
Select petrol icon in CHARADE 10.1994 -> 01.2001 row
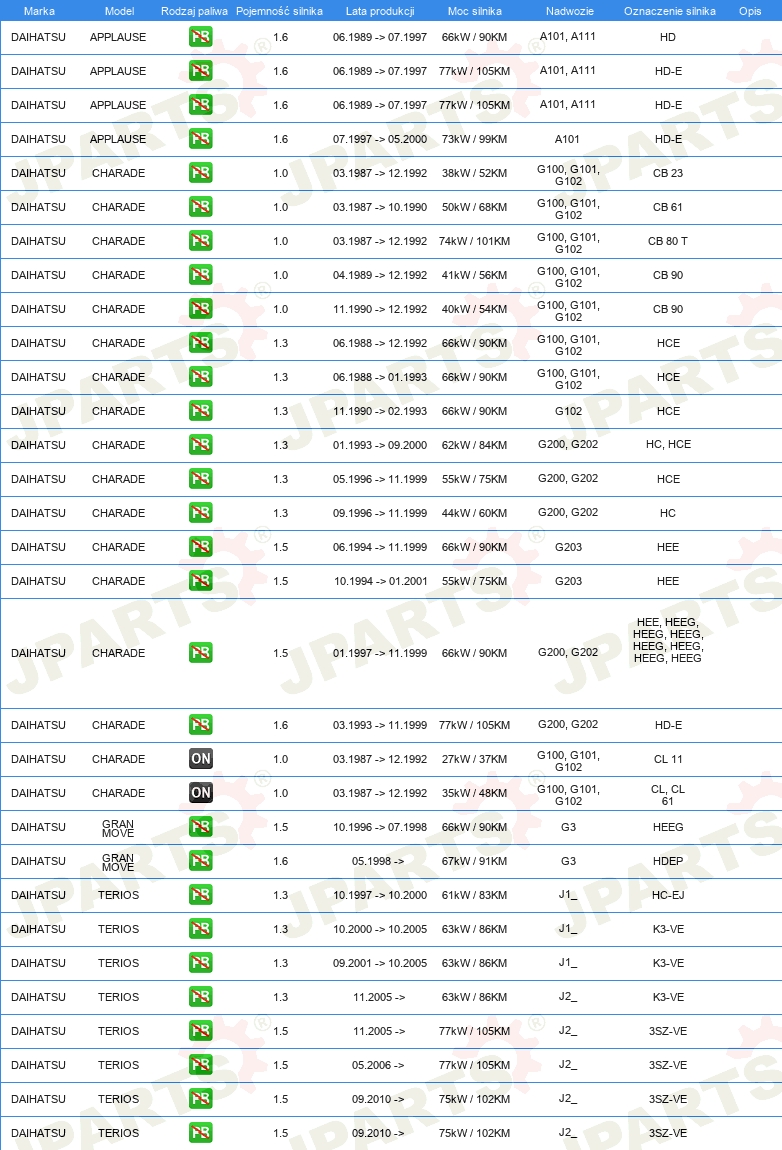(200, 581)
